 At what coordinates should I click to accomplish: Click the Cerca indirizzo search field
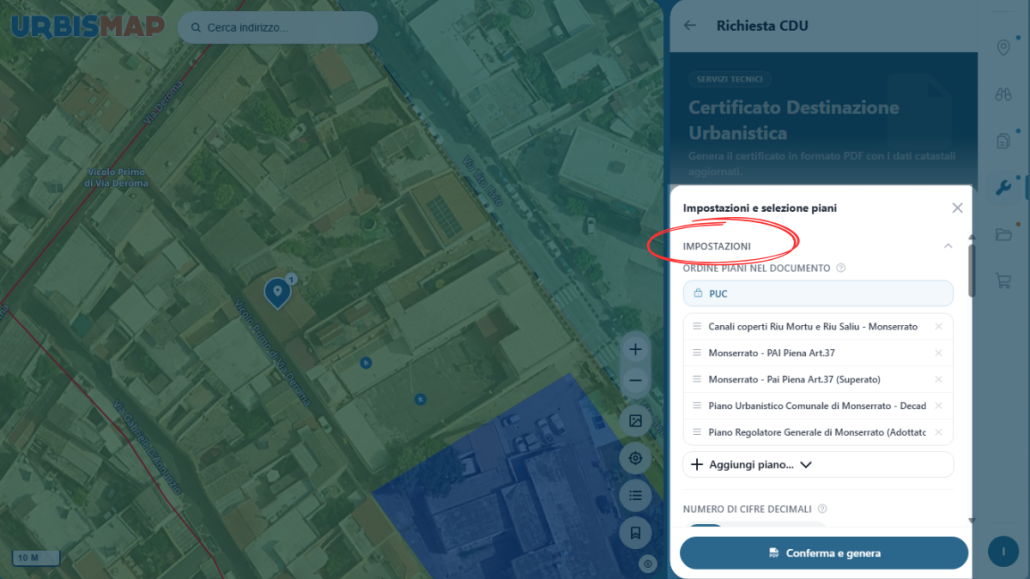(277, 28)
